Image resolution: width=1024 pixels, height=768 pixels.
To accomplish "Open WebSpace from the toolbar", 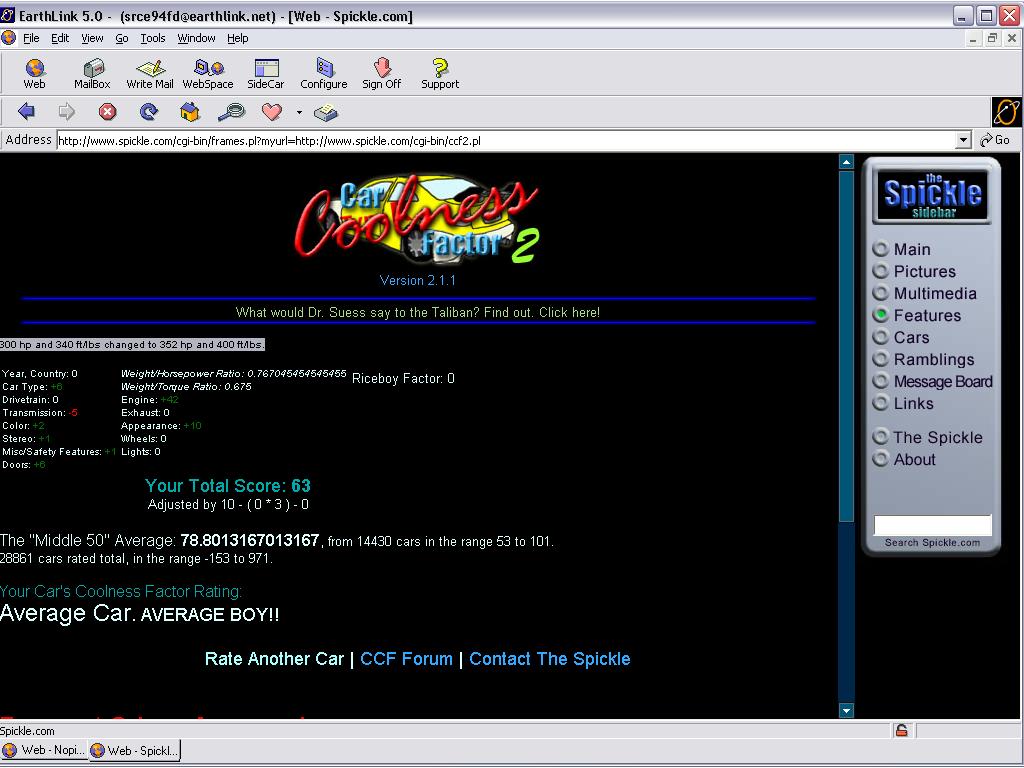I will pyautogui.click(x=208, y=73).
